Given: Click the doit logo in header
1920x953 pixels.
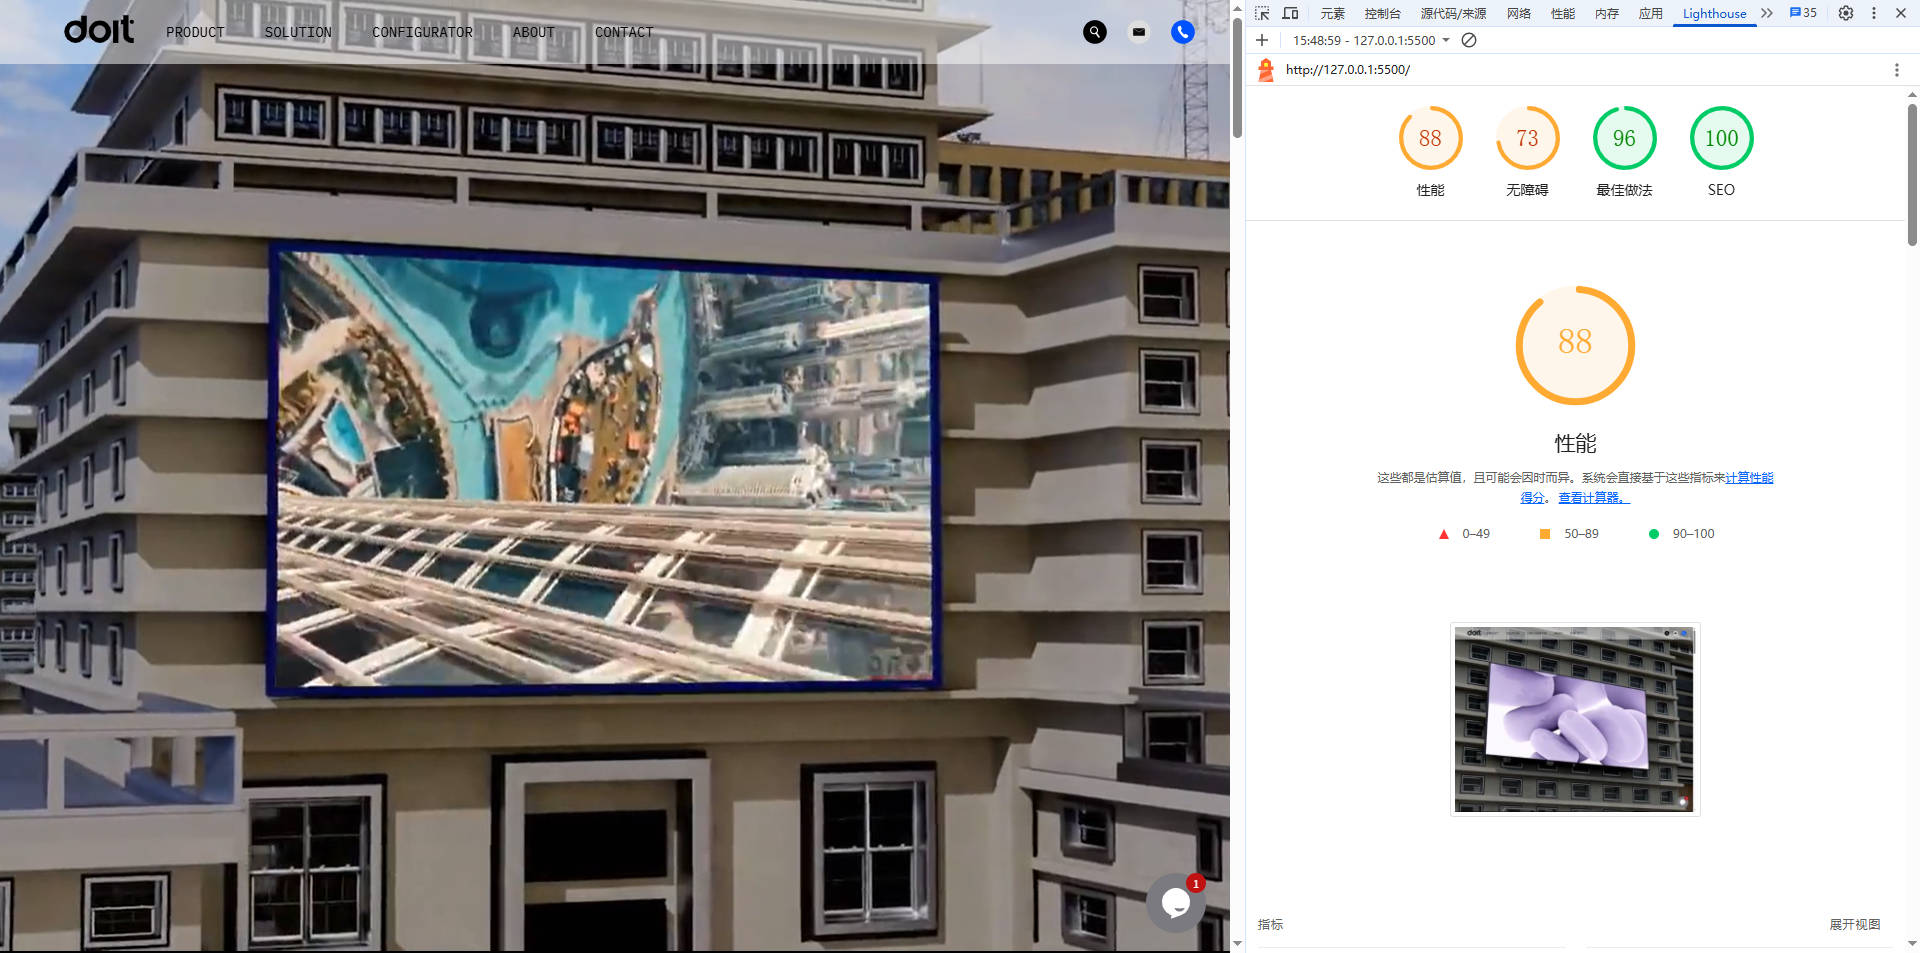Looking at the screenshot, I should pyautogui.click(x=99, y=30).
